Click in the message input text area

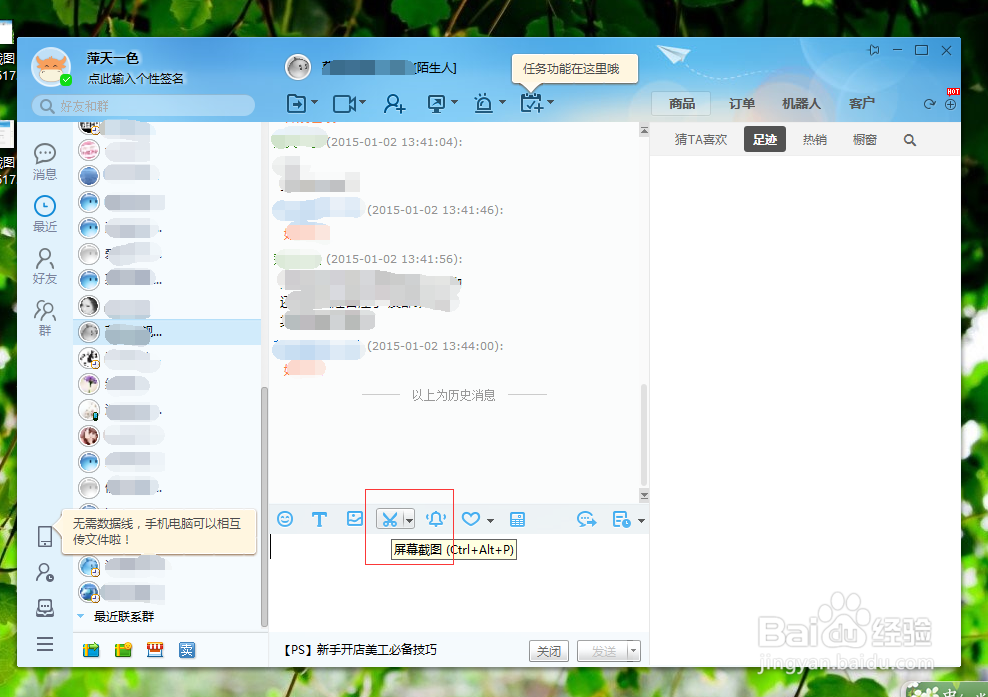tap(459, 583)
